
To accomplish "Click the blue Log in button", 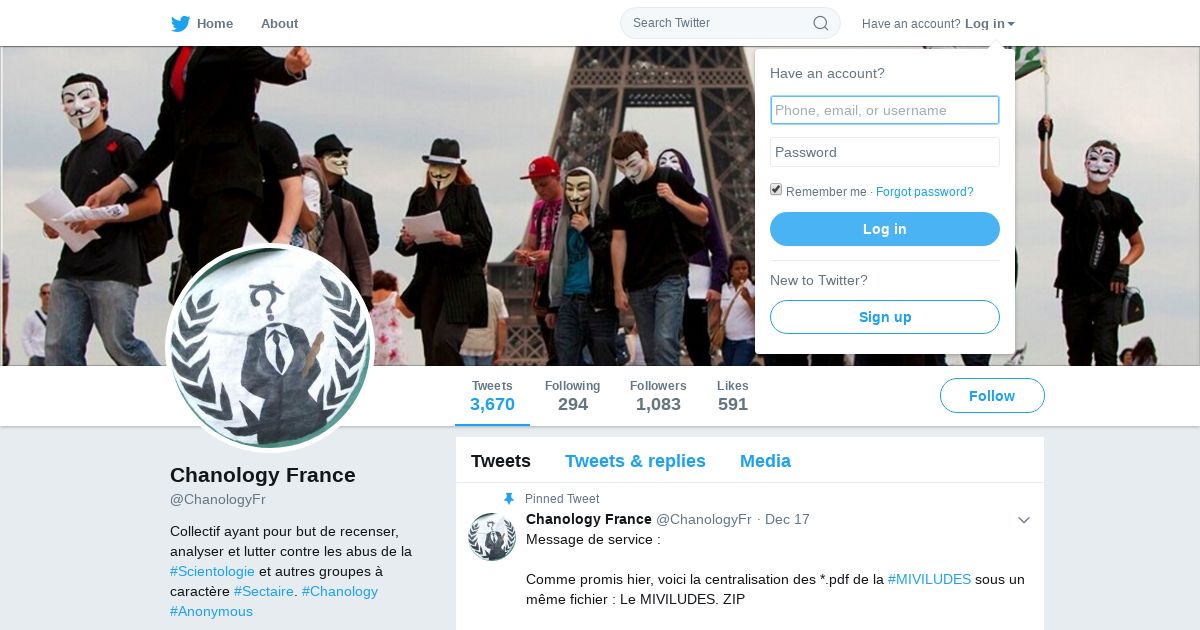I will coord(885,229).
